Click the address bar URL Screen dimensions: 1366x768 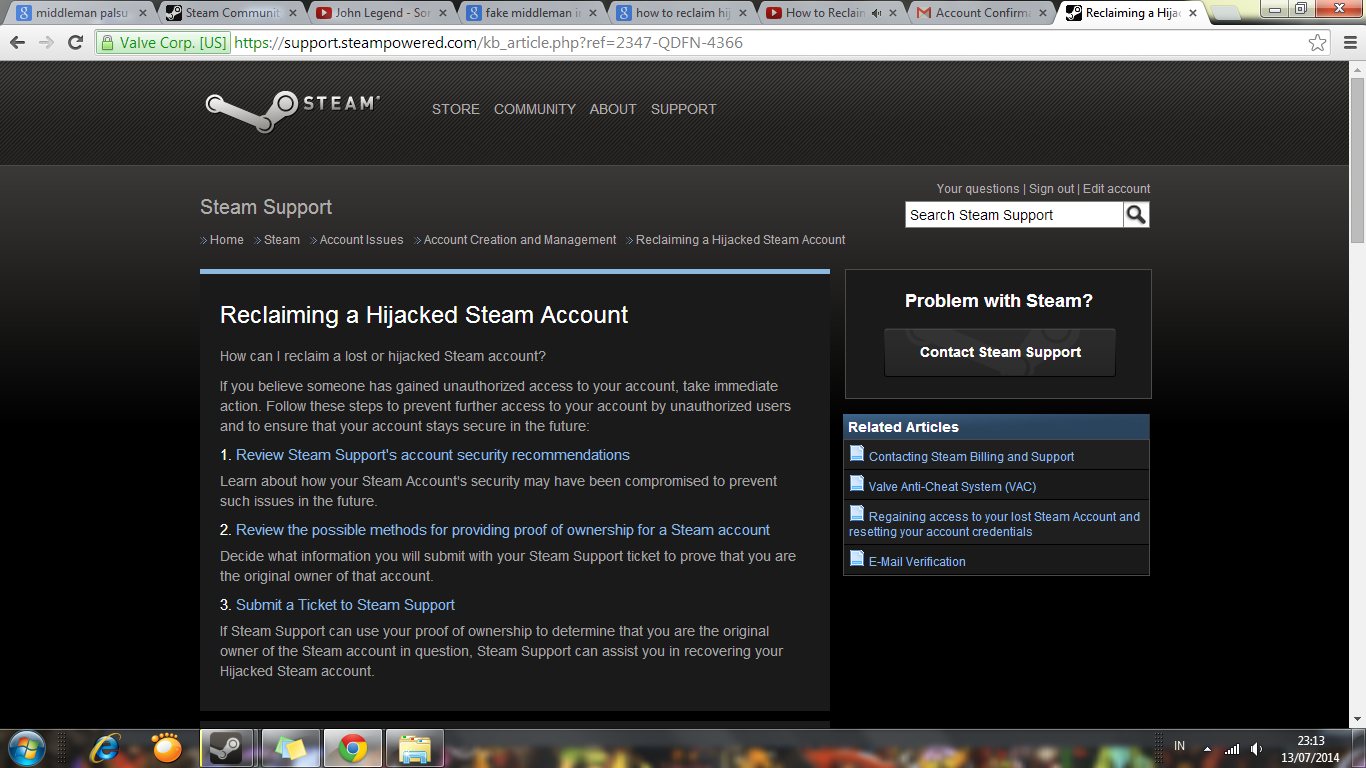(489, 43)
